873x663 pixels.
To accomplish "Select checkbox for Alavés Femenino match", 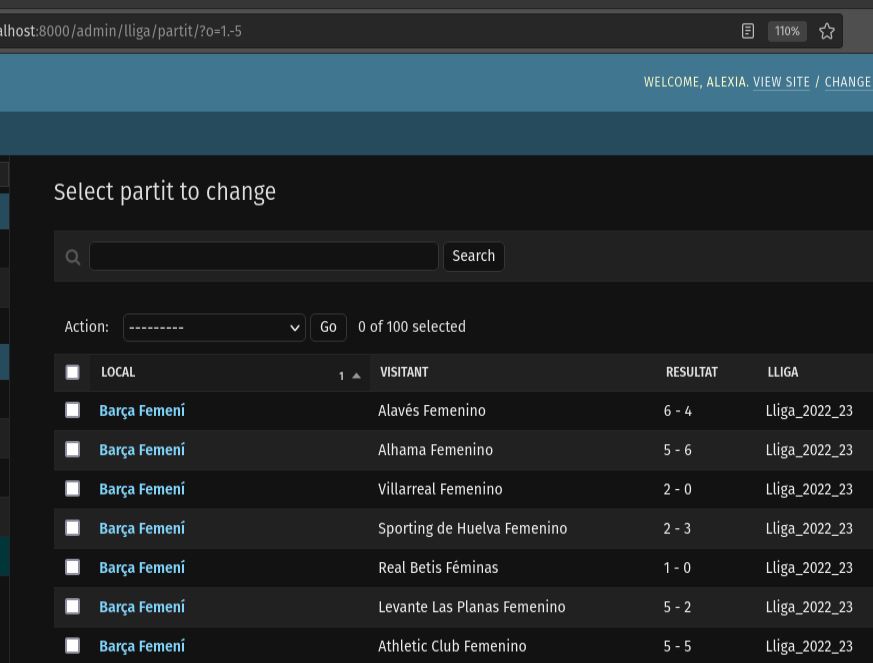I will point(72,410).
